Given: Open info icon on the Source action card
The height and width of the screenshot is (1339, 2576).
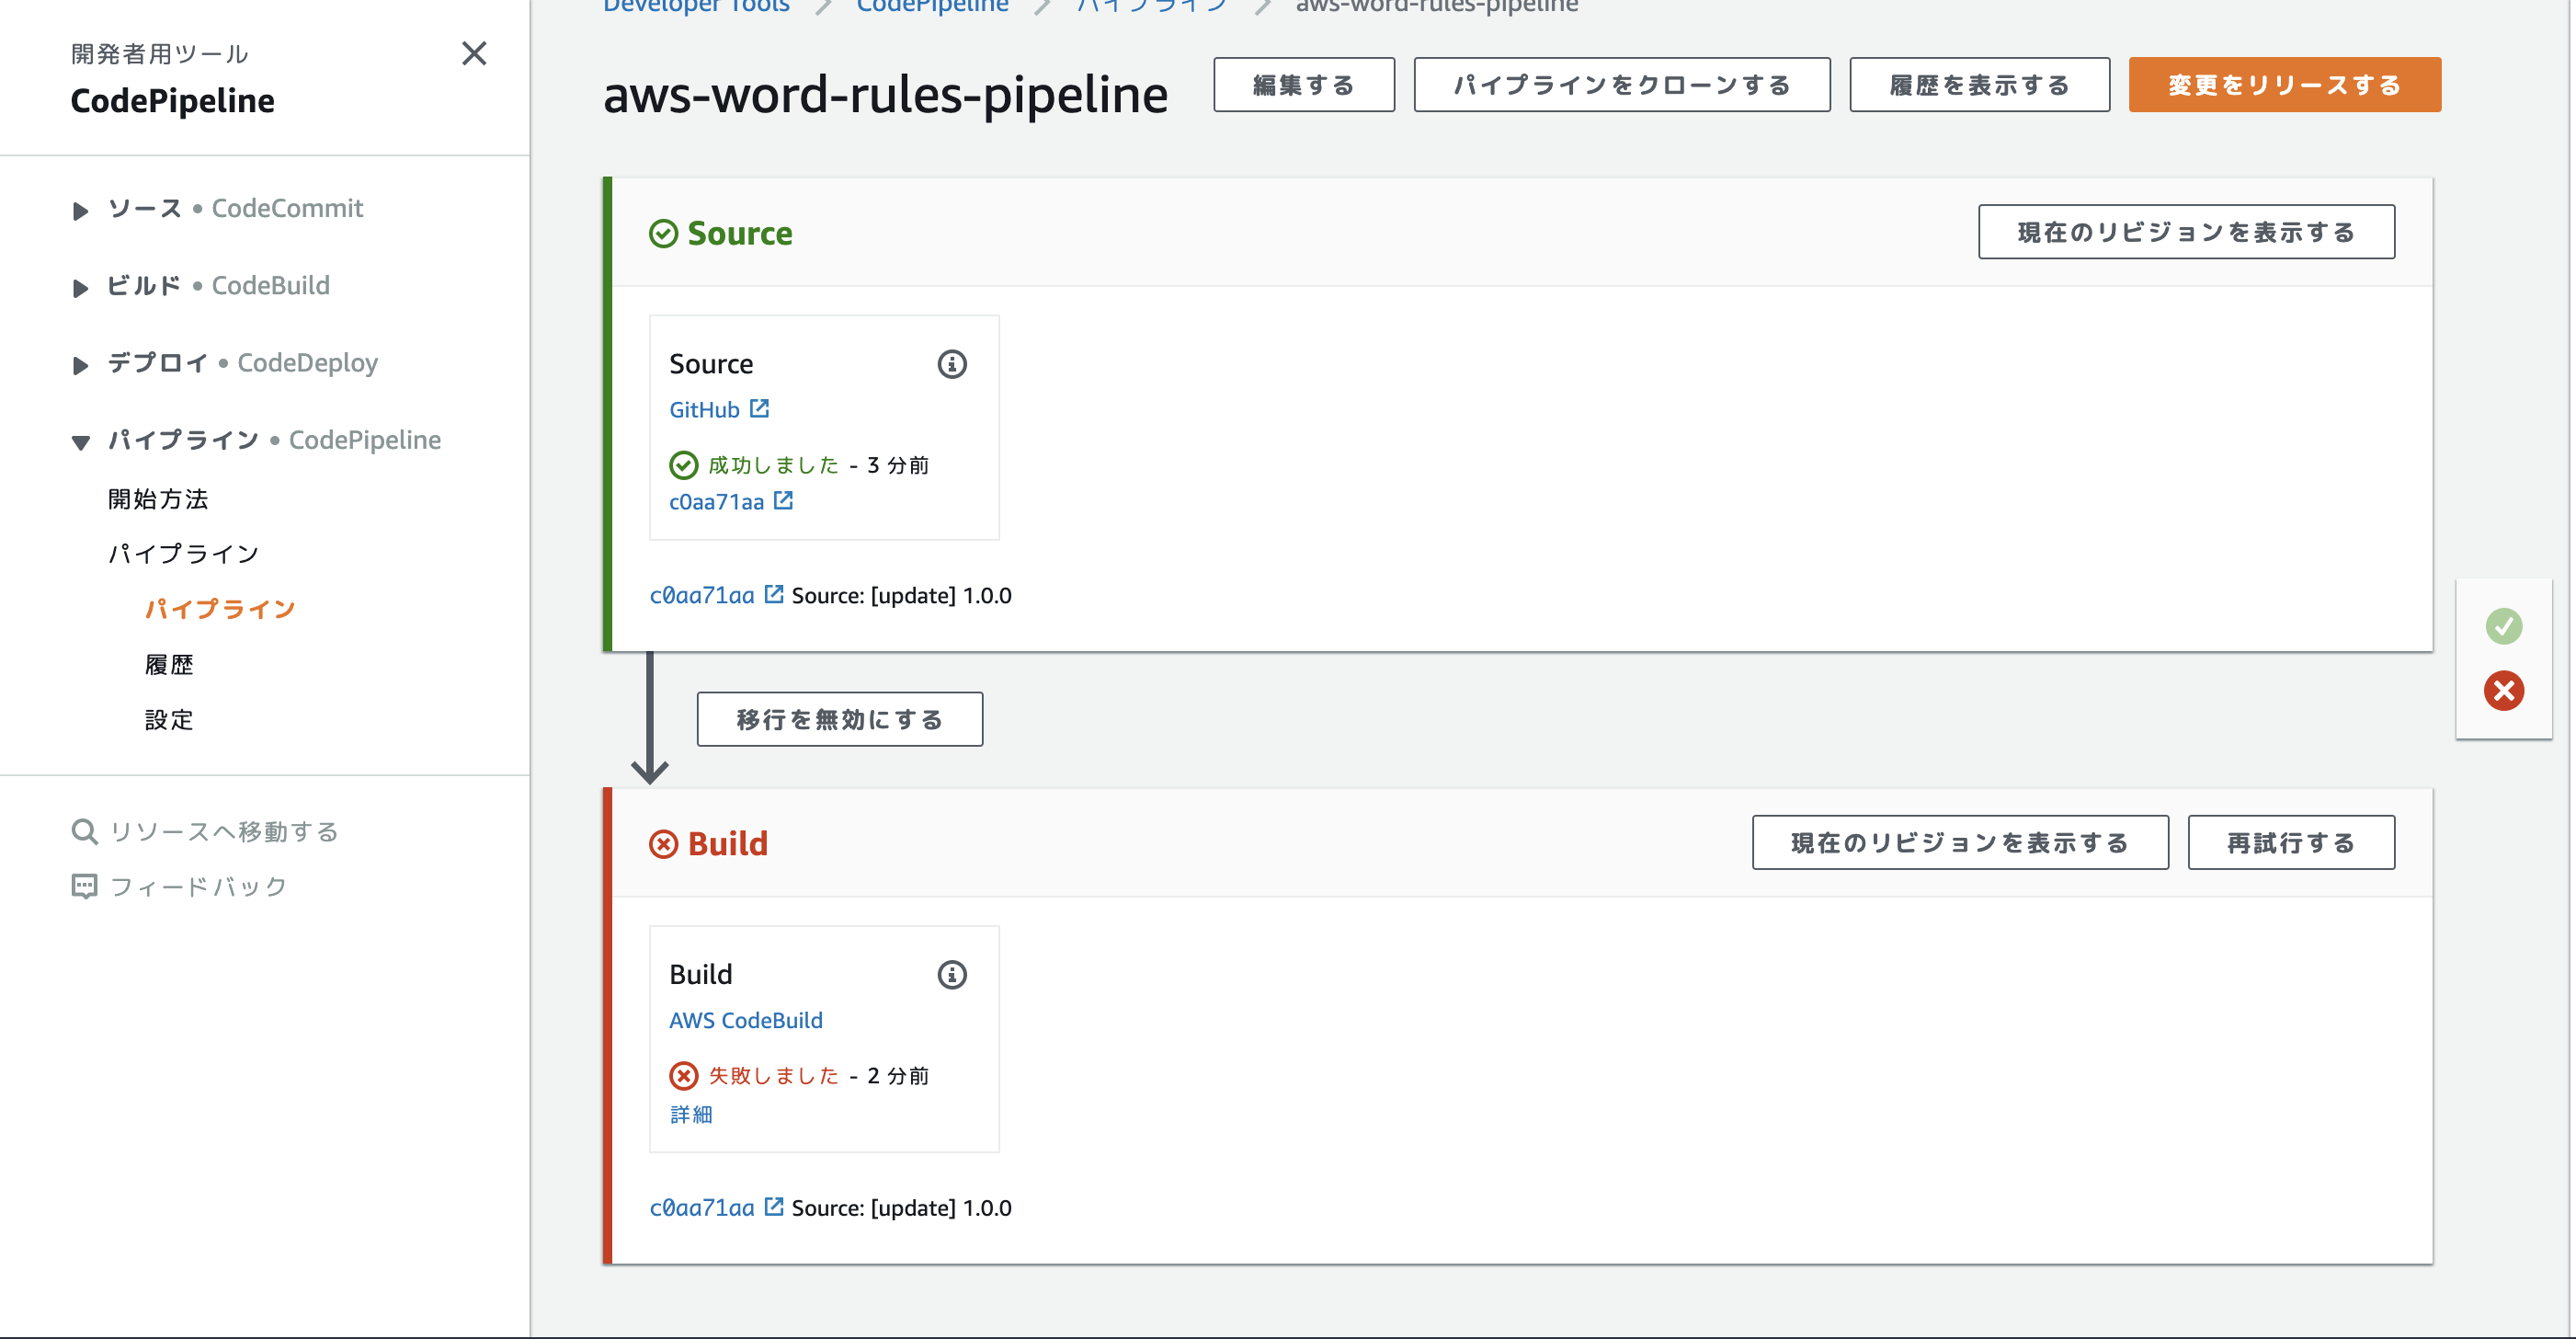Looking at the screenshot, I should [x=952, y=364].
